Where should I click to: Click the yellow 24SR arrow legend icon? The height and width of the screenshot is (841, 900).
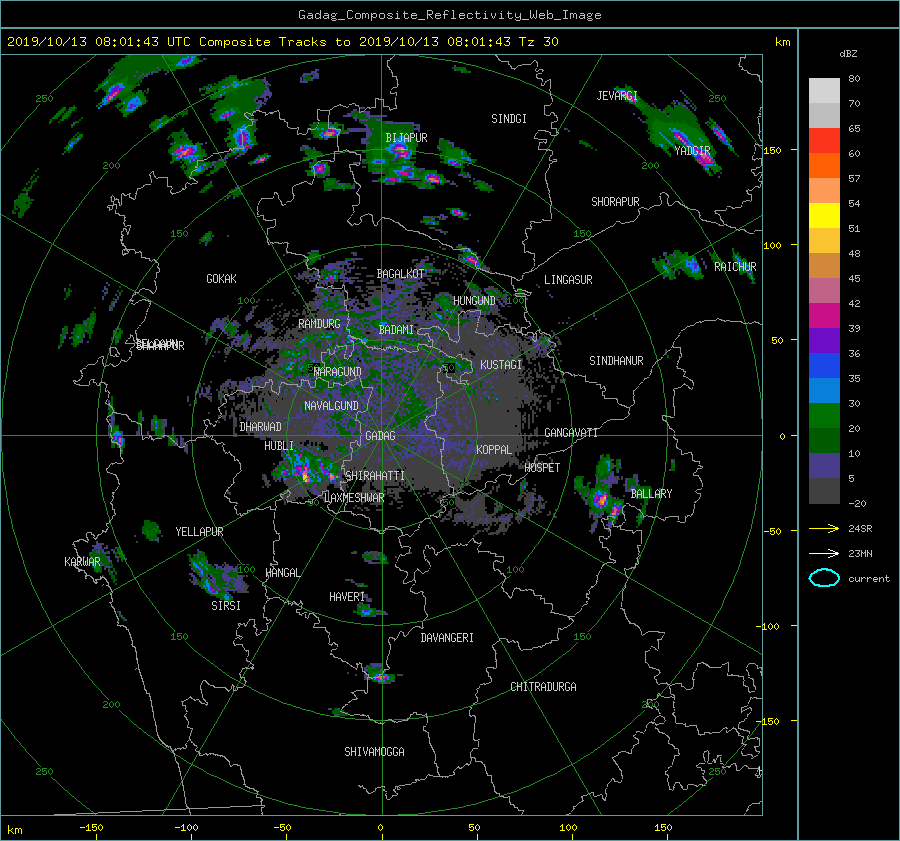(824, 528)
